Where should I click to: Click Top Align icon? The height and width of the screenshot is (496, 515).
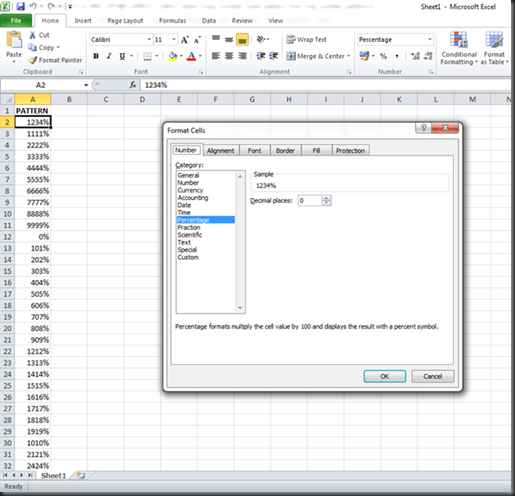(216, 39)
